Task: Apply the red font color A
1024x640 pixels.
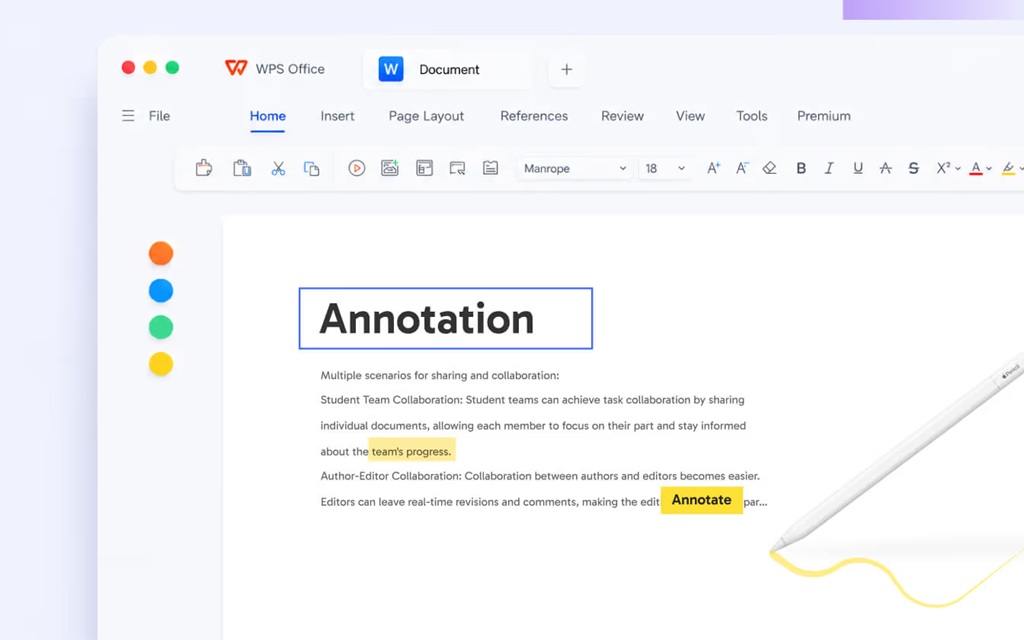Action: [x=976, y=168]
